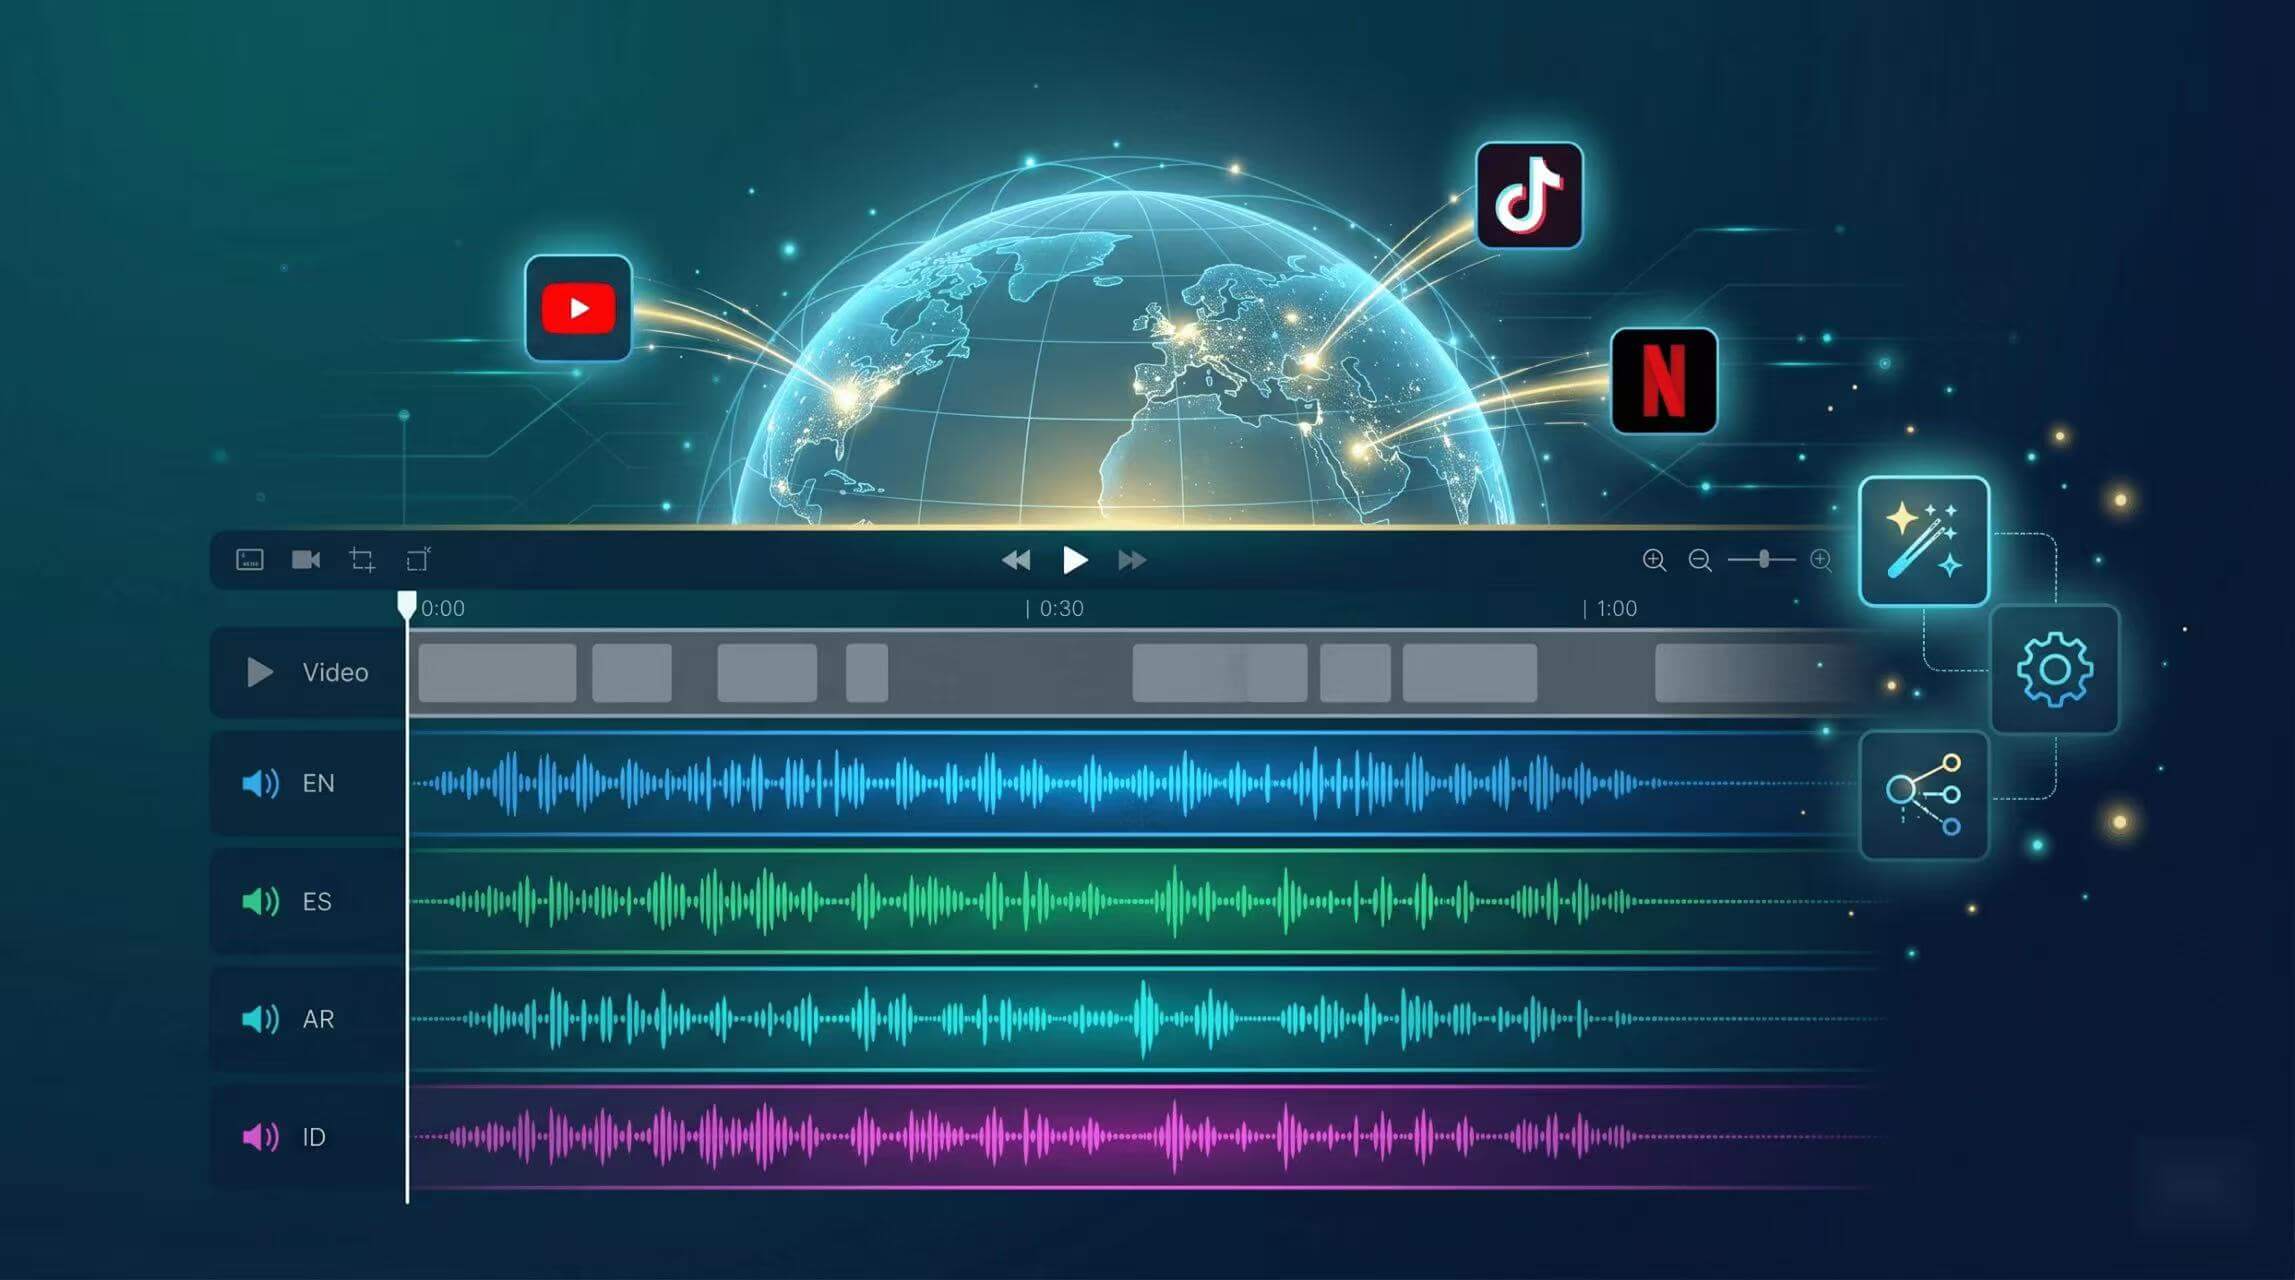Select the long video clip ending before 1:00
This screenshot has width=2295, height=1280.
[1469, 673]
